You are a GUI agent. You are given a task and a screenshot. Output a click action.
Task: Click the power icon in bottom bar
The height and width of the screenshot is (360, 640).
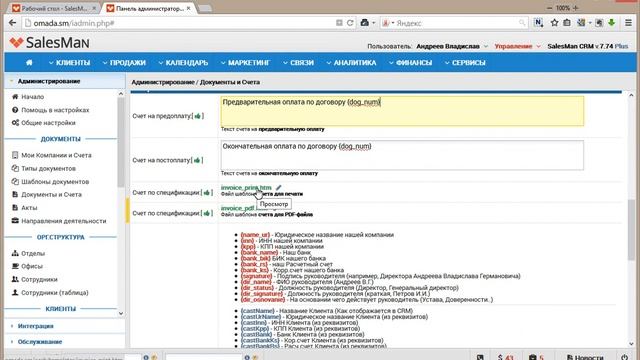point(624,357)
